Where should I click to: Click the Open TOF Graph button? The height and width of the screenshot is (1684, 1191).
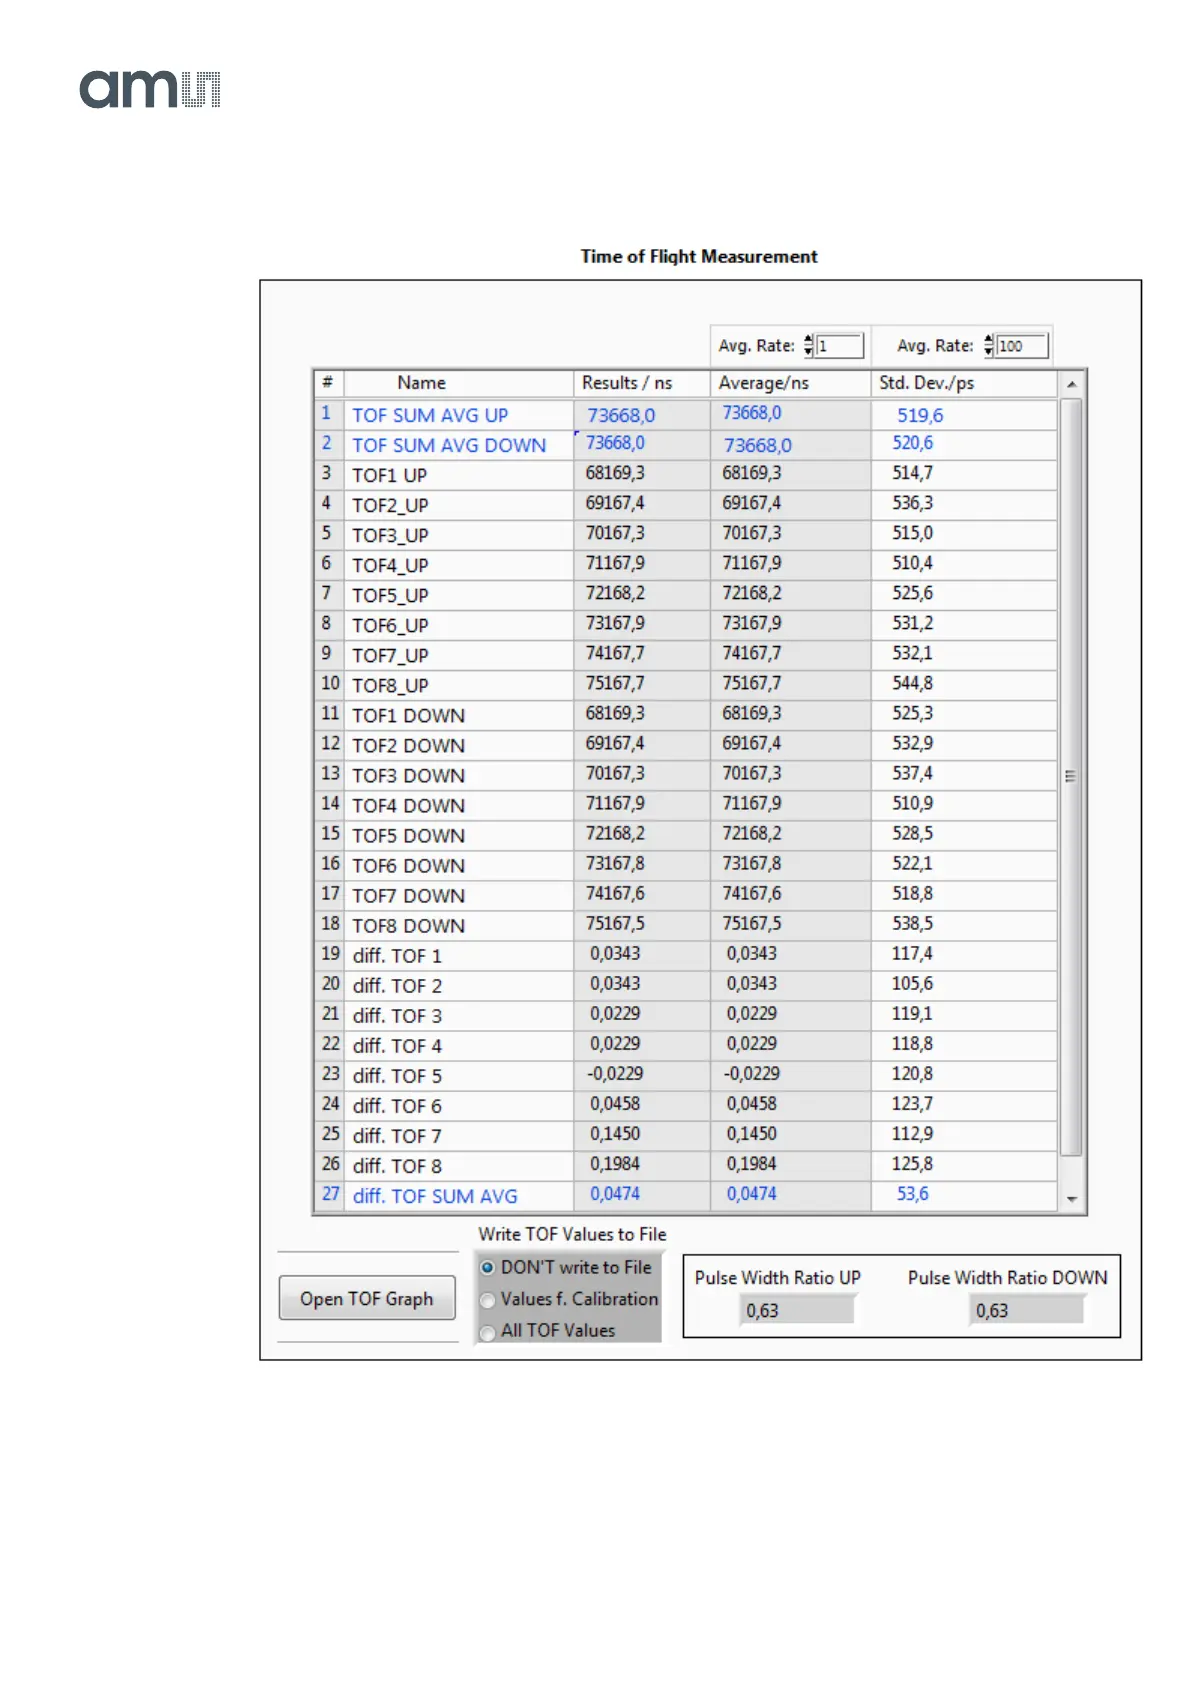367,1298
